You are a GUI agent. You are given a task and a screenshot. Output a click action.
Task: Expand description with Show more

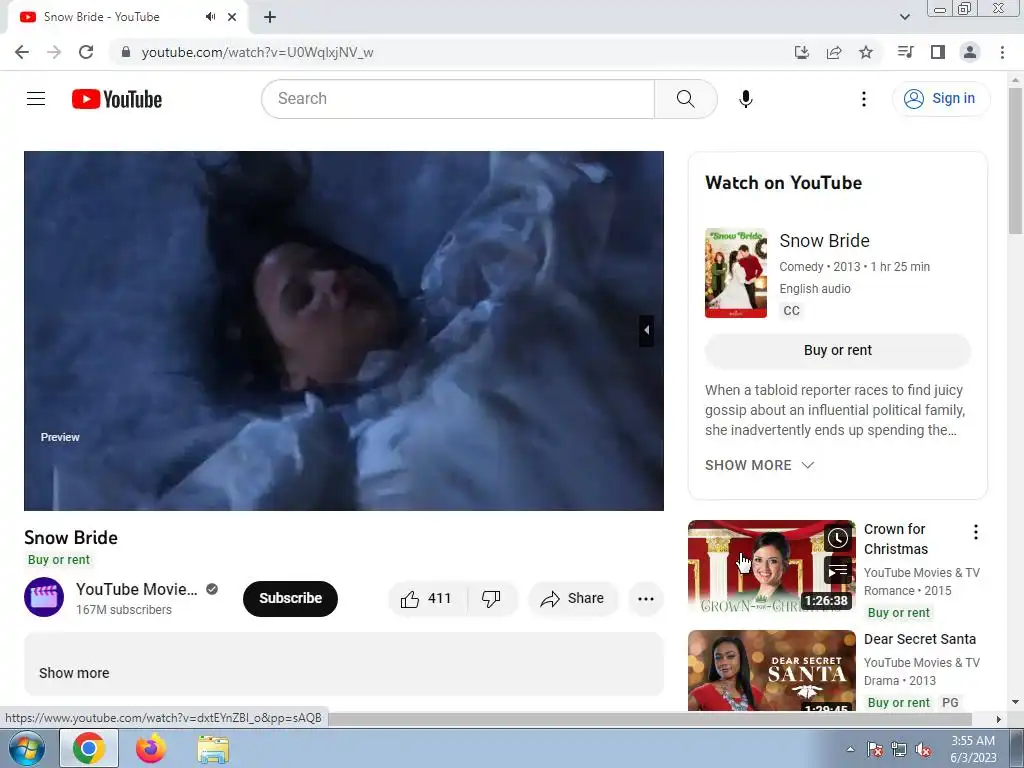74,673
